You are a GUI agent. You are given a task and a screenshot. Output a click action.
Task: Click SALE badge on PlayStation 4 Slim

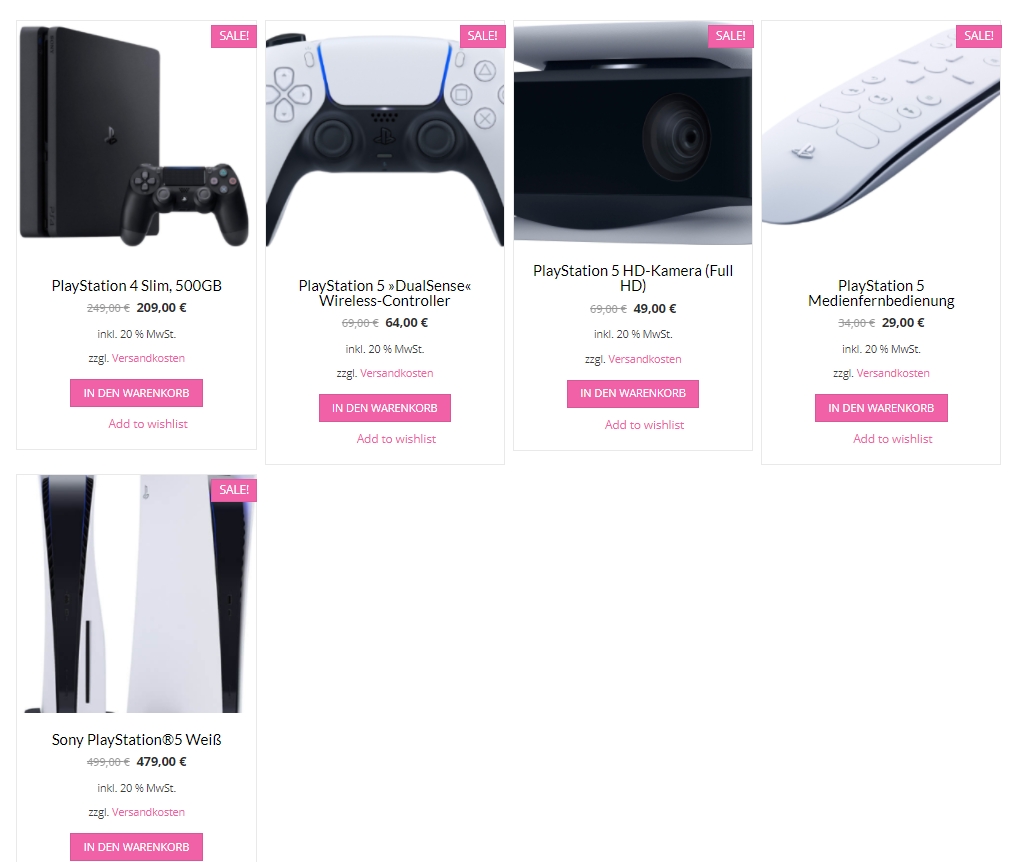(x=234, y=36)
